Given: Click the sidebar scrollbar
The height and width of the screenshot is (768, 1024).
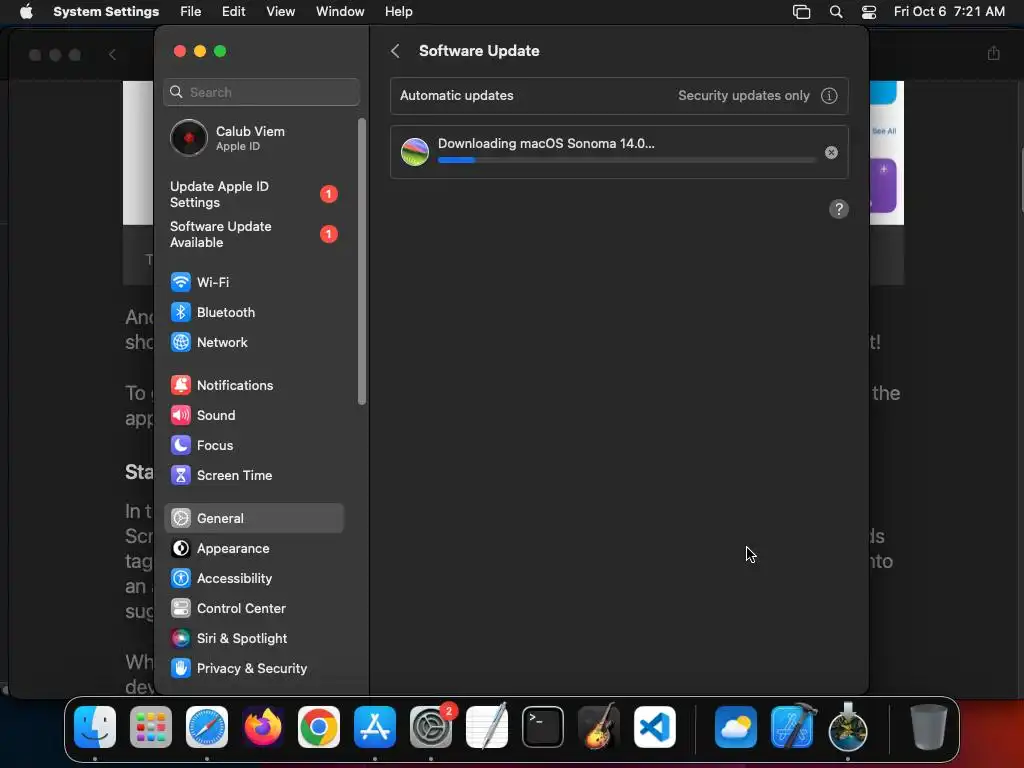Looking at the screenshot, I should (x=362, y=261).
